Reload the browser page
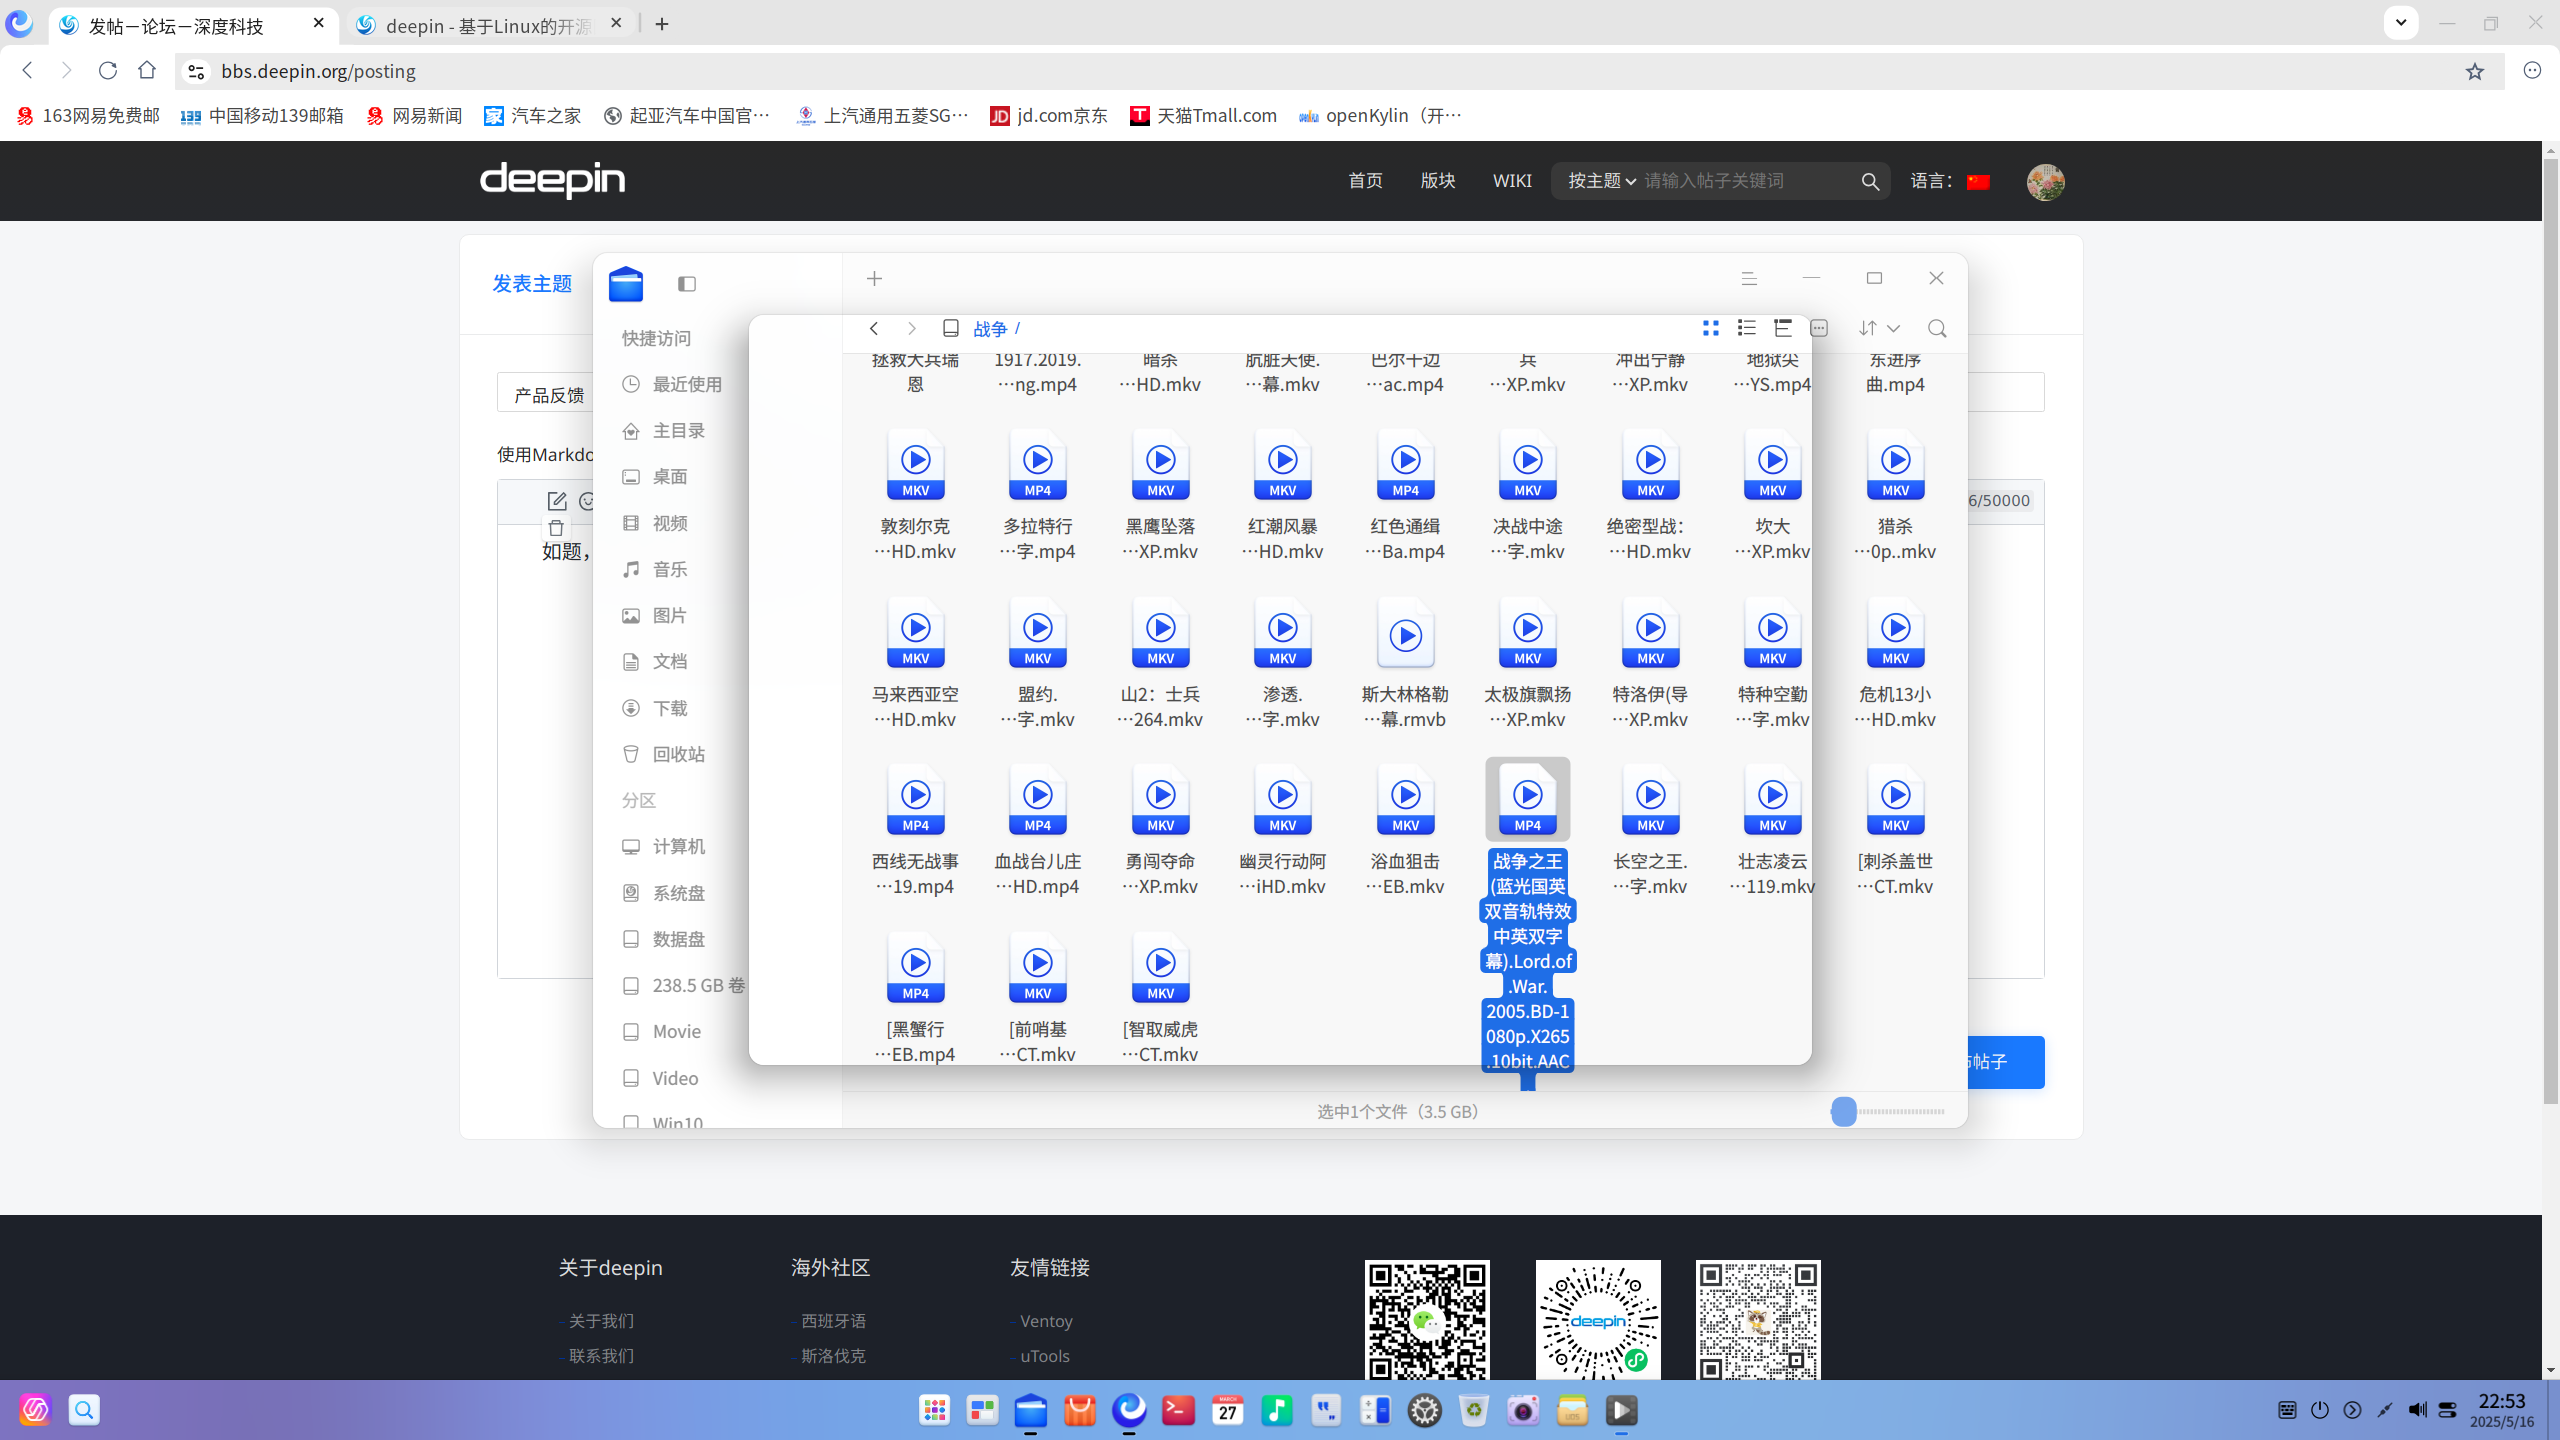2560x1440 pixels. (108, 70)
